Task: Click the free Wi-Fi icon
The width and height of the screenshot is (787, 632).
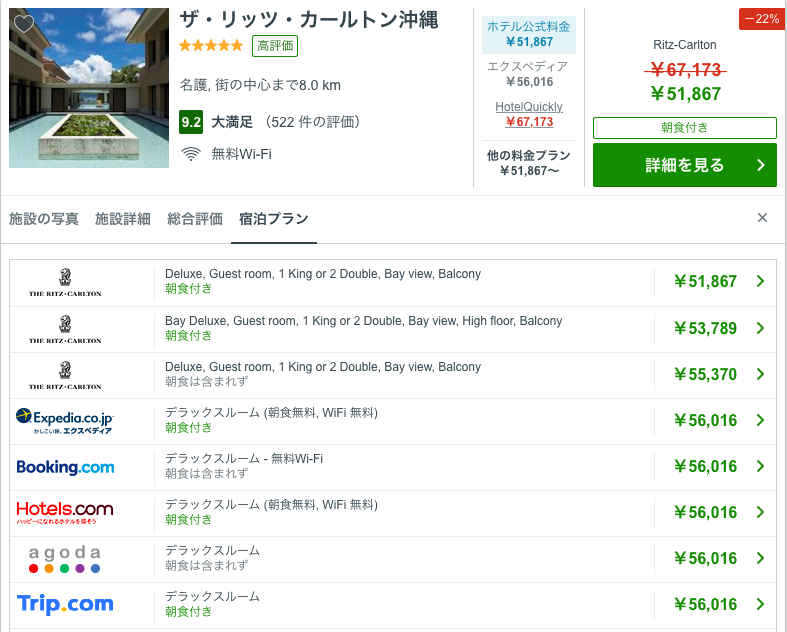Action: coord(191,154)
